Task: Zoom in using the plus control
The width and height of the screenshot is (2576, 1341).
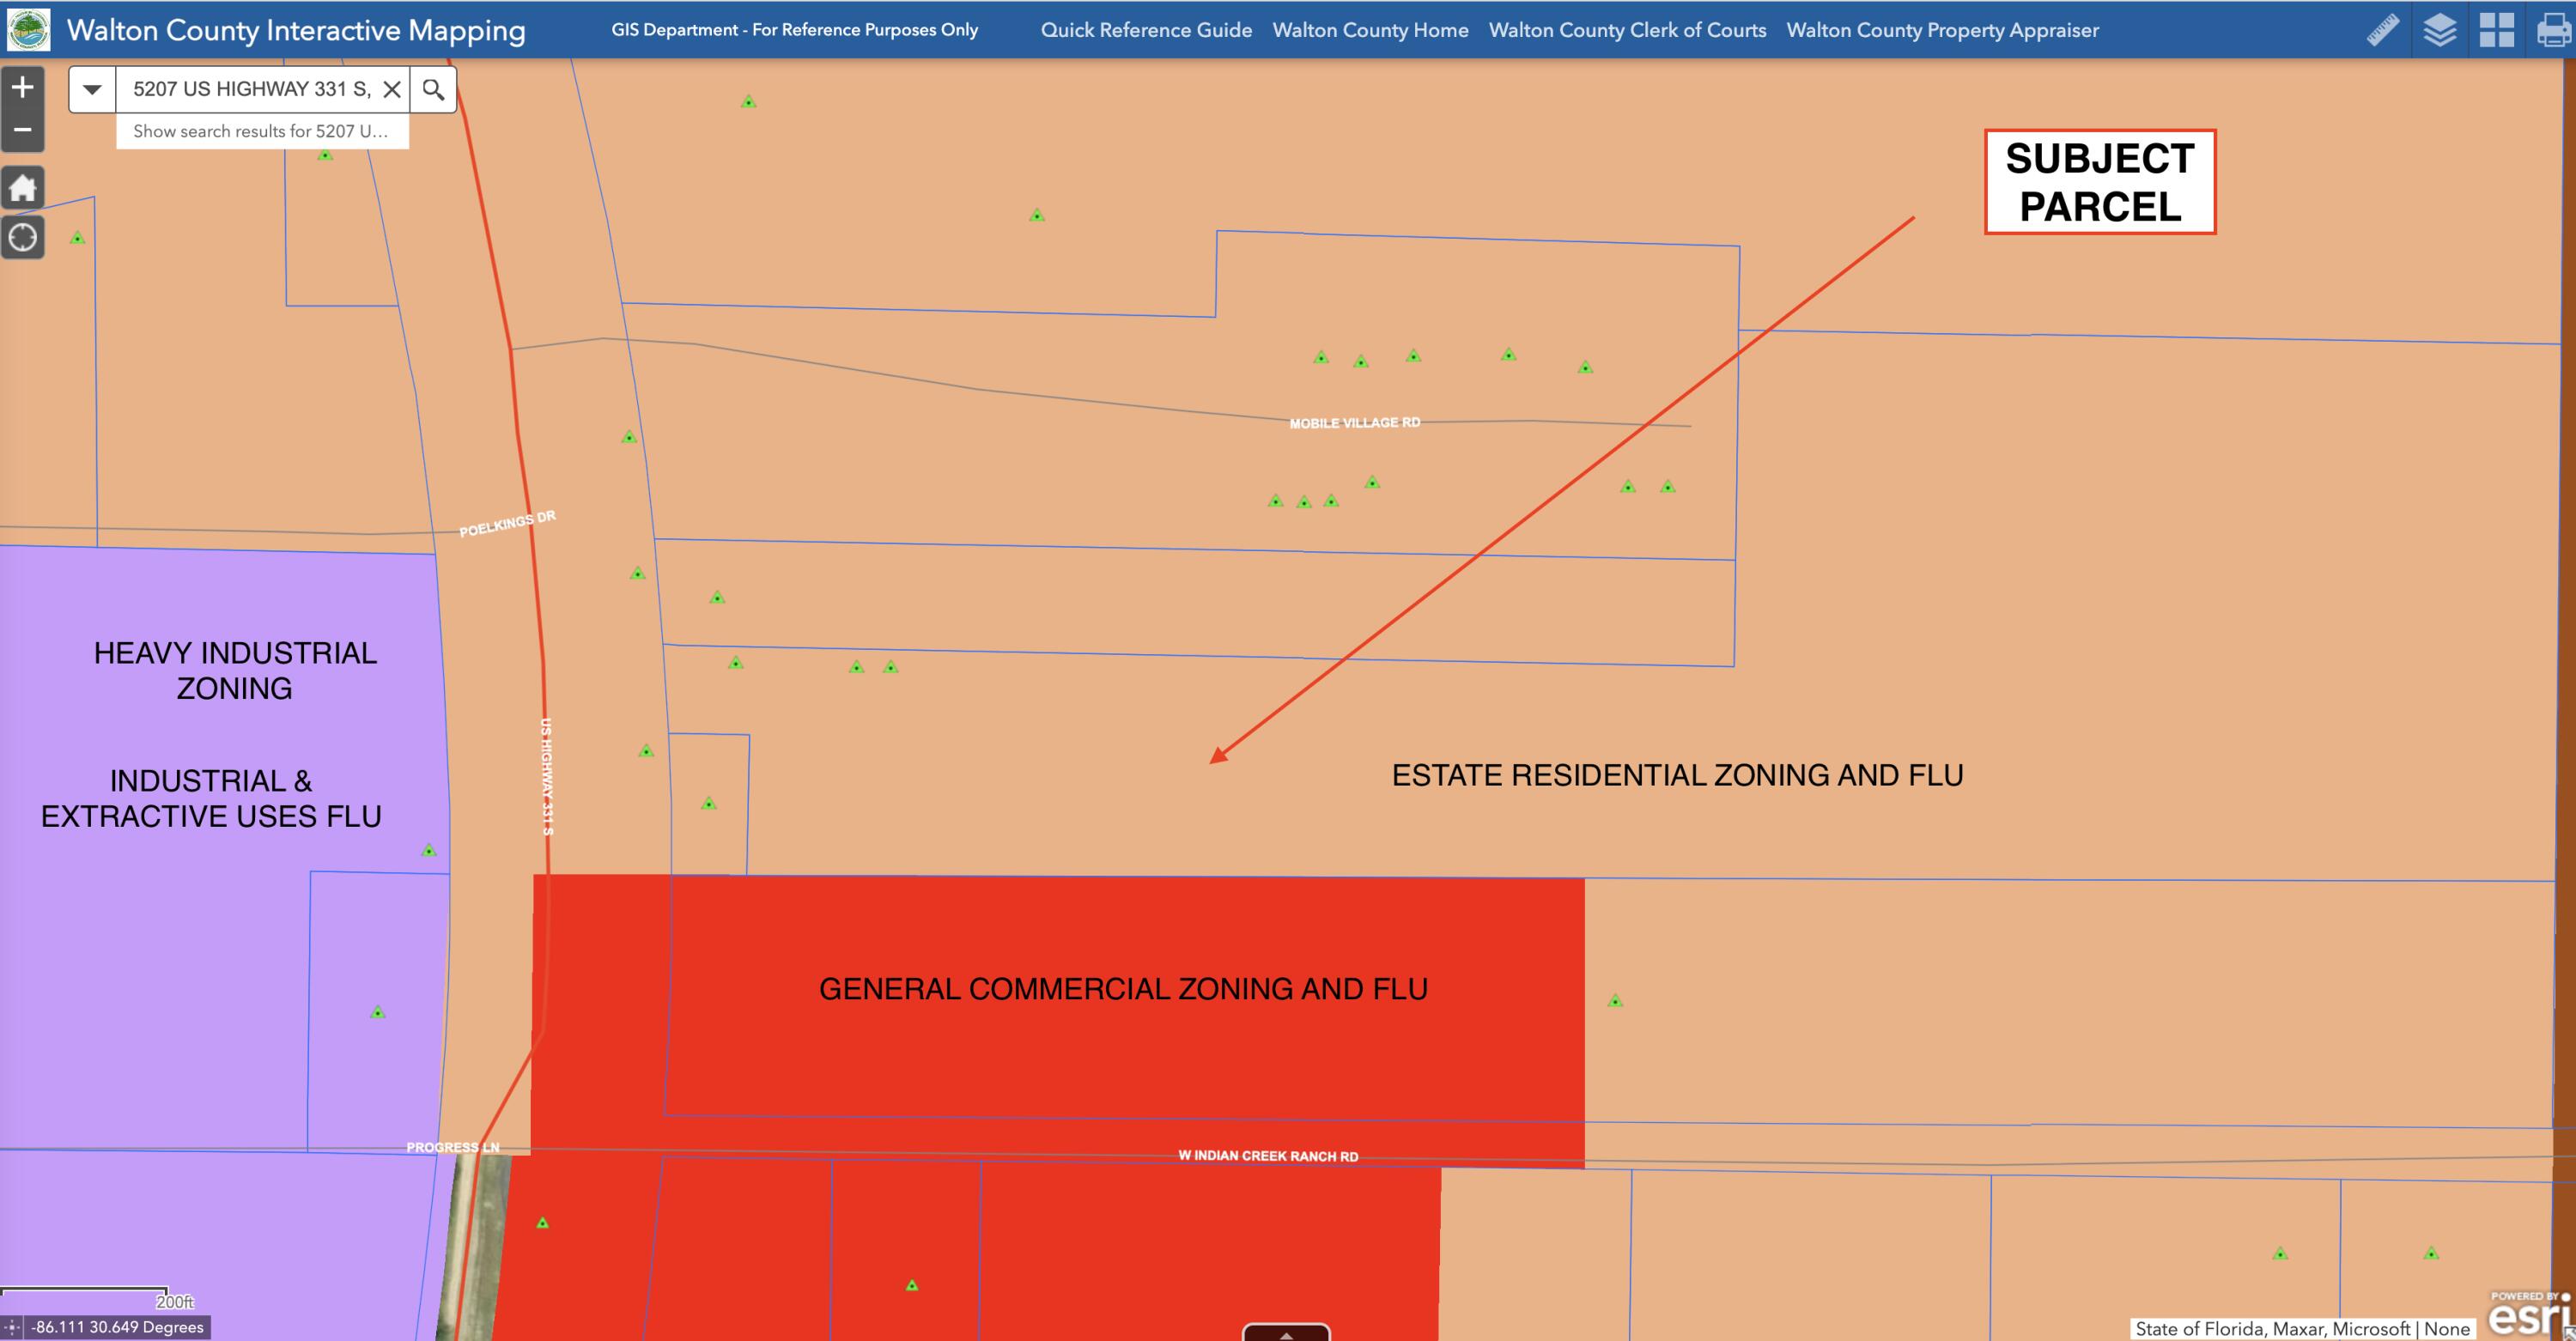Action: 23,86
